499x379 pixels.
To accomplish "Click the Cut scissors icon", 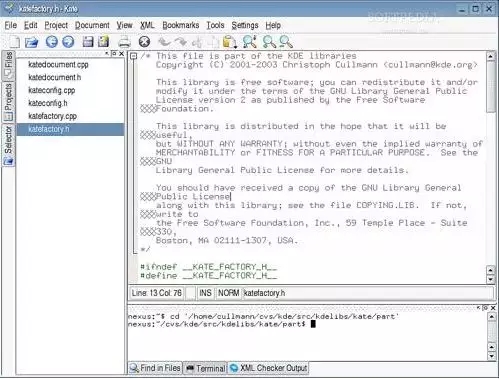I will 197,42.
